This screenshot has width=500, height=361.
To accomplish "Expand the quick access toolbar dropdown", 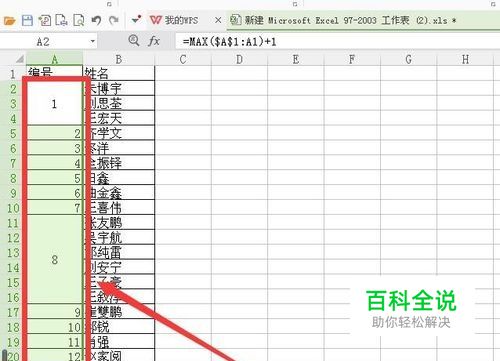I will click(x=136, y=20).
